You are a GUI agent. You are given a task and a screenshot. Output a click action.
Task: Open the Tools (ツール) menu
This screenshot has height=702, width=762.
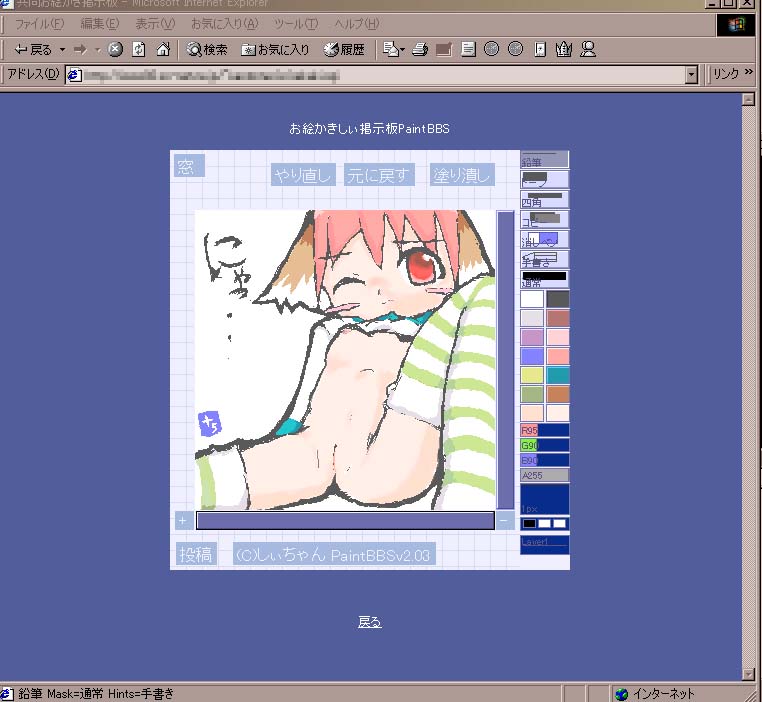point(295,23)
